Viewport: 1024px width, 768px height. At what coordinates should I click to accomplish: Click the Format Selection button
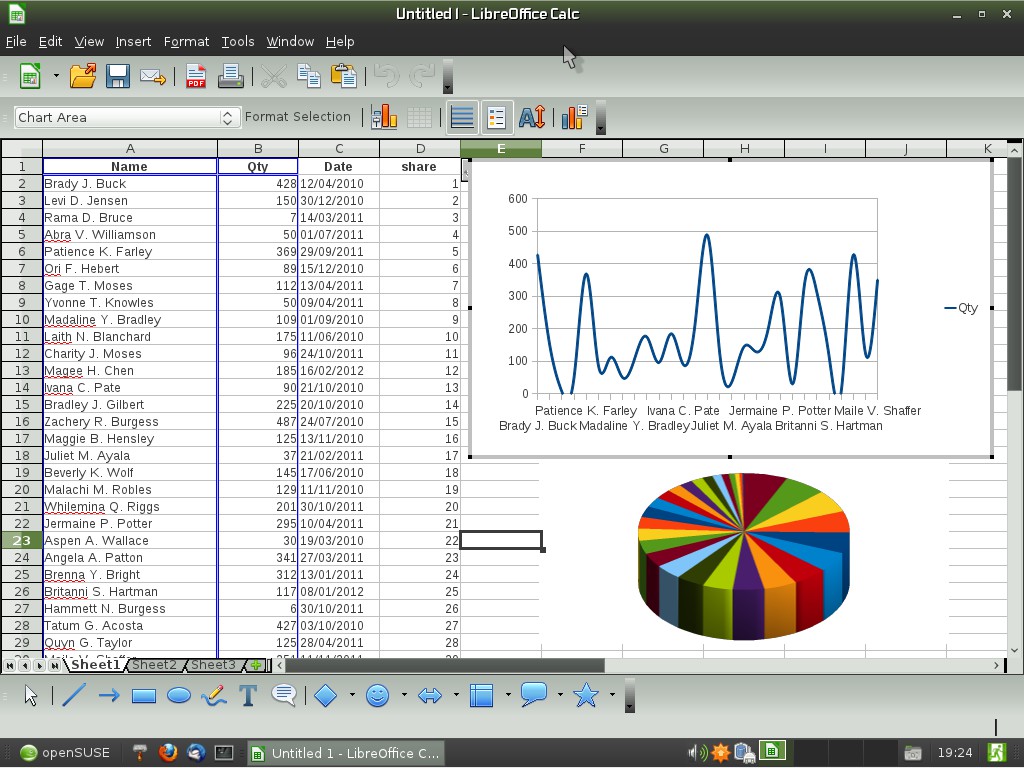299,117
